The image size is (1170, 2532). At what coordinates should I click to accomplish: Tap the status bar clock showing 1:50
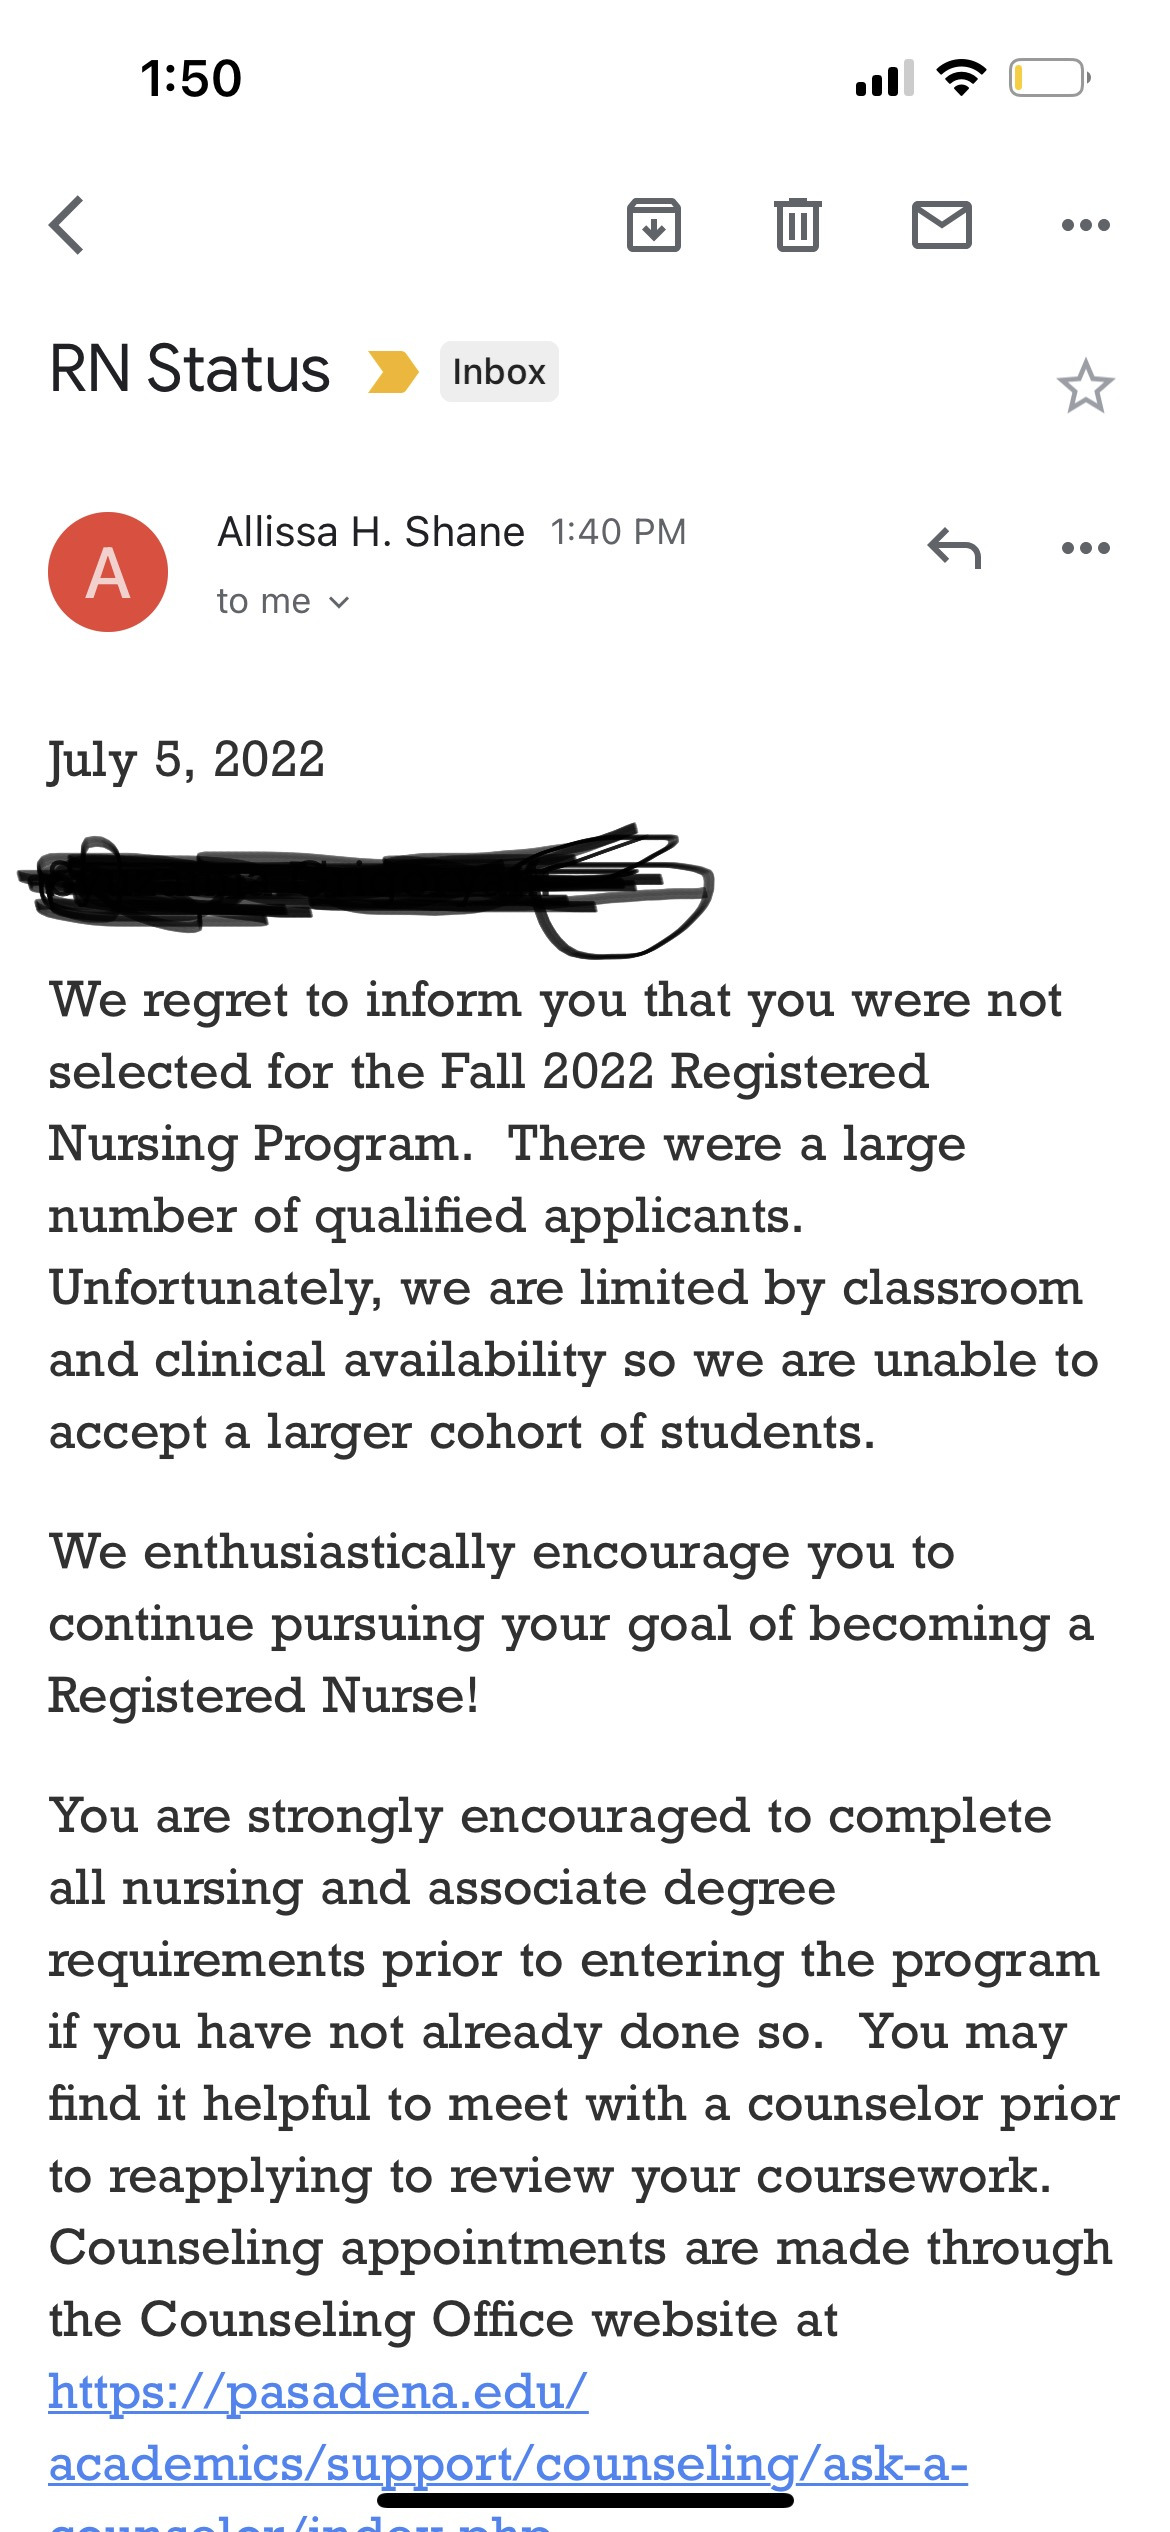[x=191, y=78]
